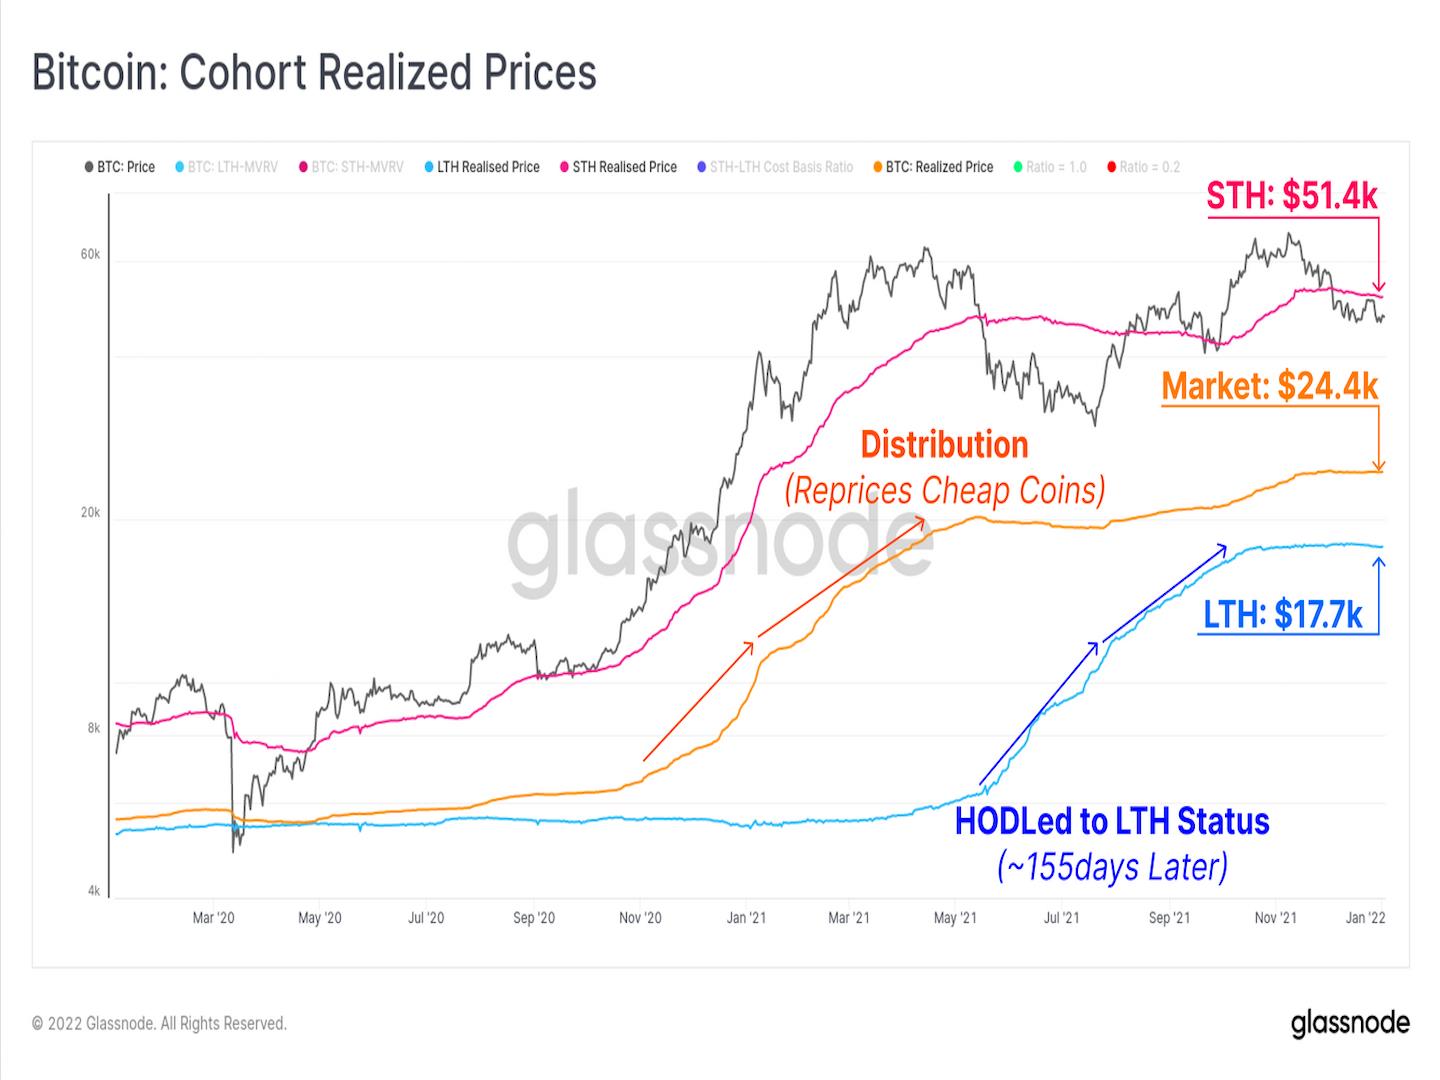Enable the BTC: STH-MVRV legend item

[x=350, y=167]
